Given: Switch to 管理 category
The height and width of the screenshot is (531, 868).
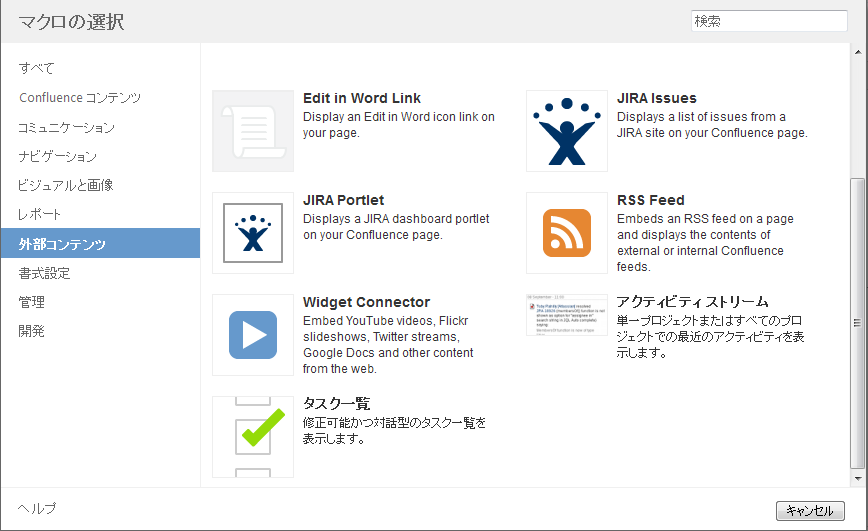Looking at the screenshot, I should pos(32,302).
